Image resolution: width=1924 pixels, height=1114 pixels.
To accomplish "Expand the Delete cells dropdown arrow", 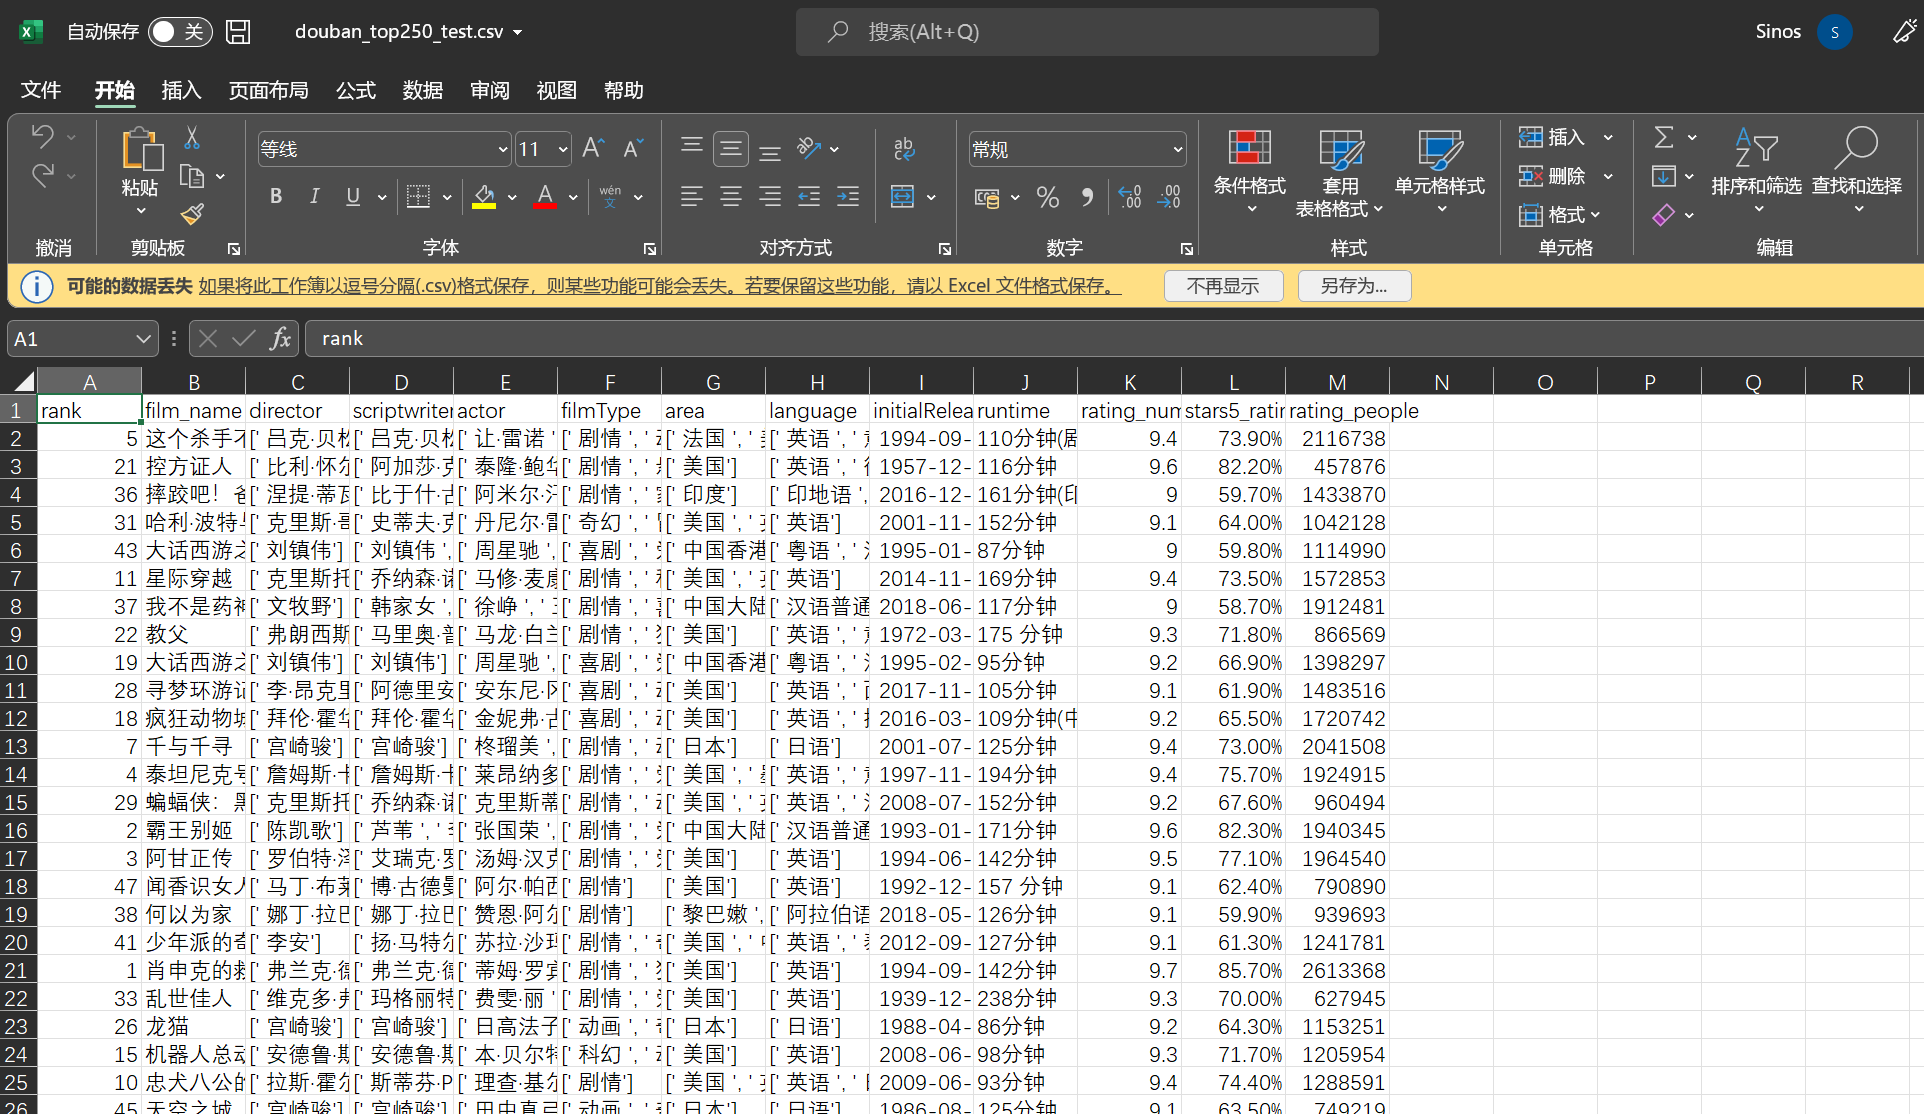I will click(1608, 176).
